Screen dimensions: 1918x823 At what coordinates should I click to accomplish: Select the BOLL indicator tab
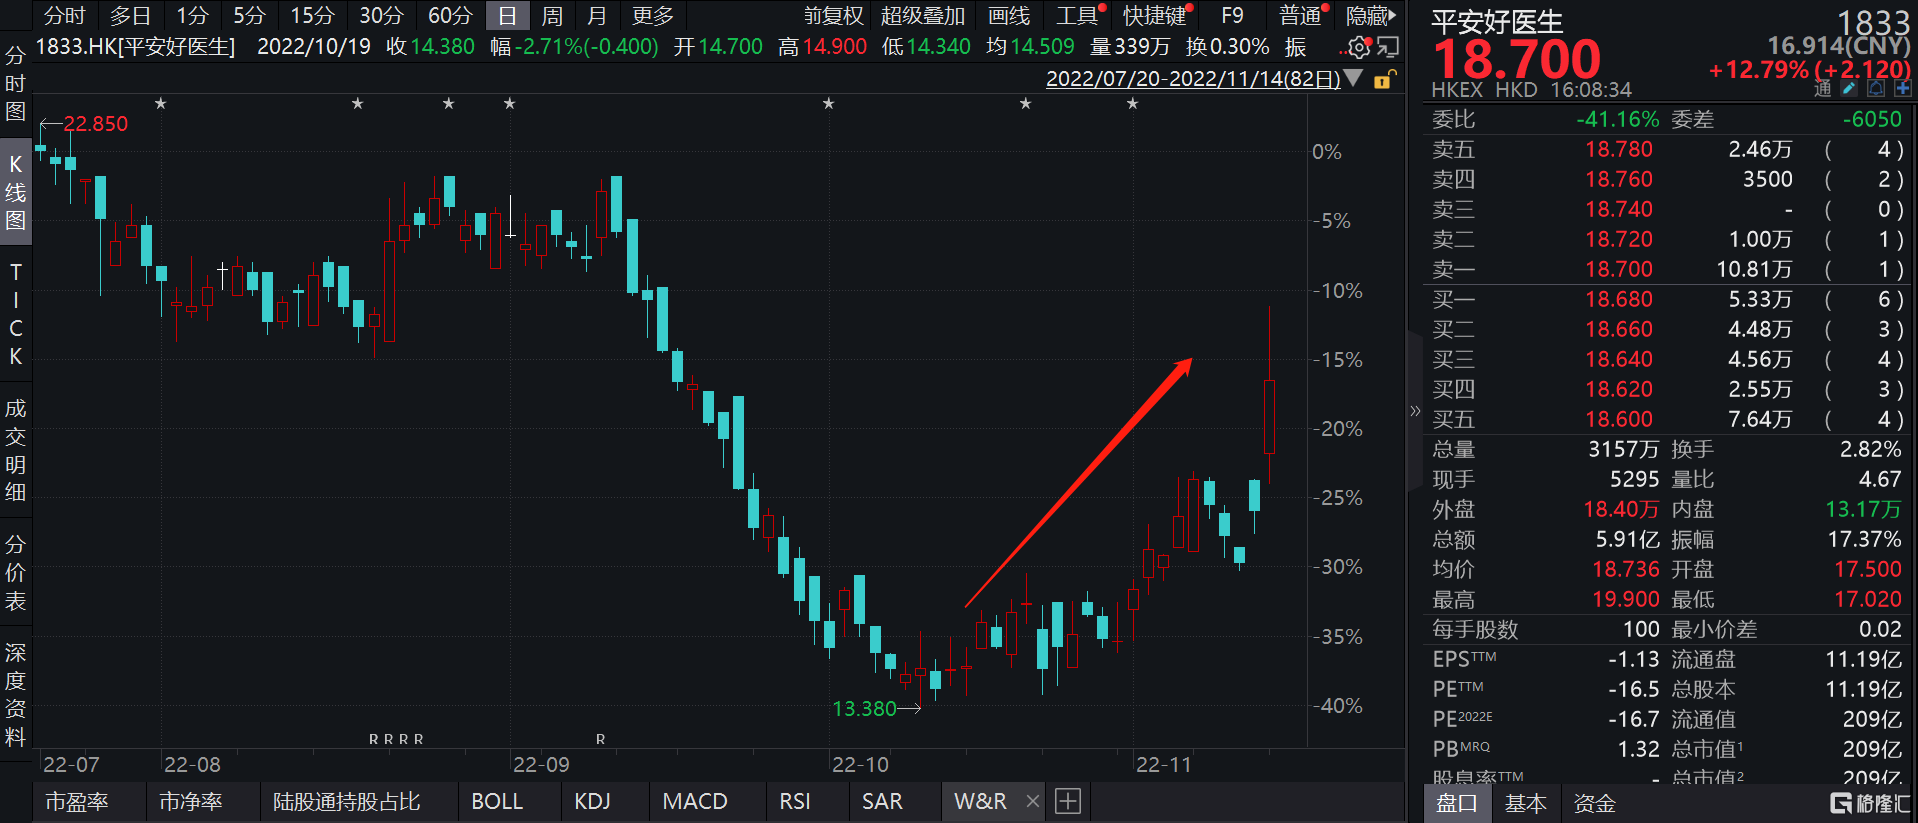[497, 801]
